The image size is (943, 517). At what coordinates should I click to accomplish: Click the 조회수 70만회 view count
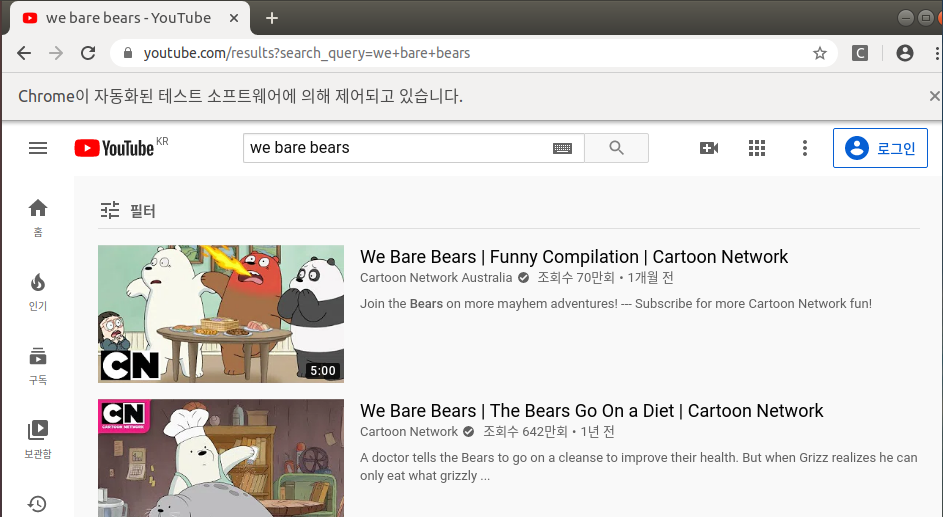coord(576,278)
